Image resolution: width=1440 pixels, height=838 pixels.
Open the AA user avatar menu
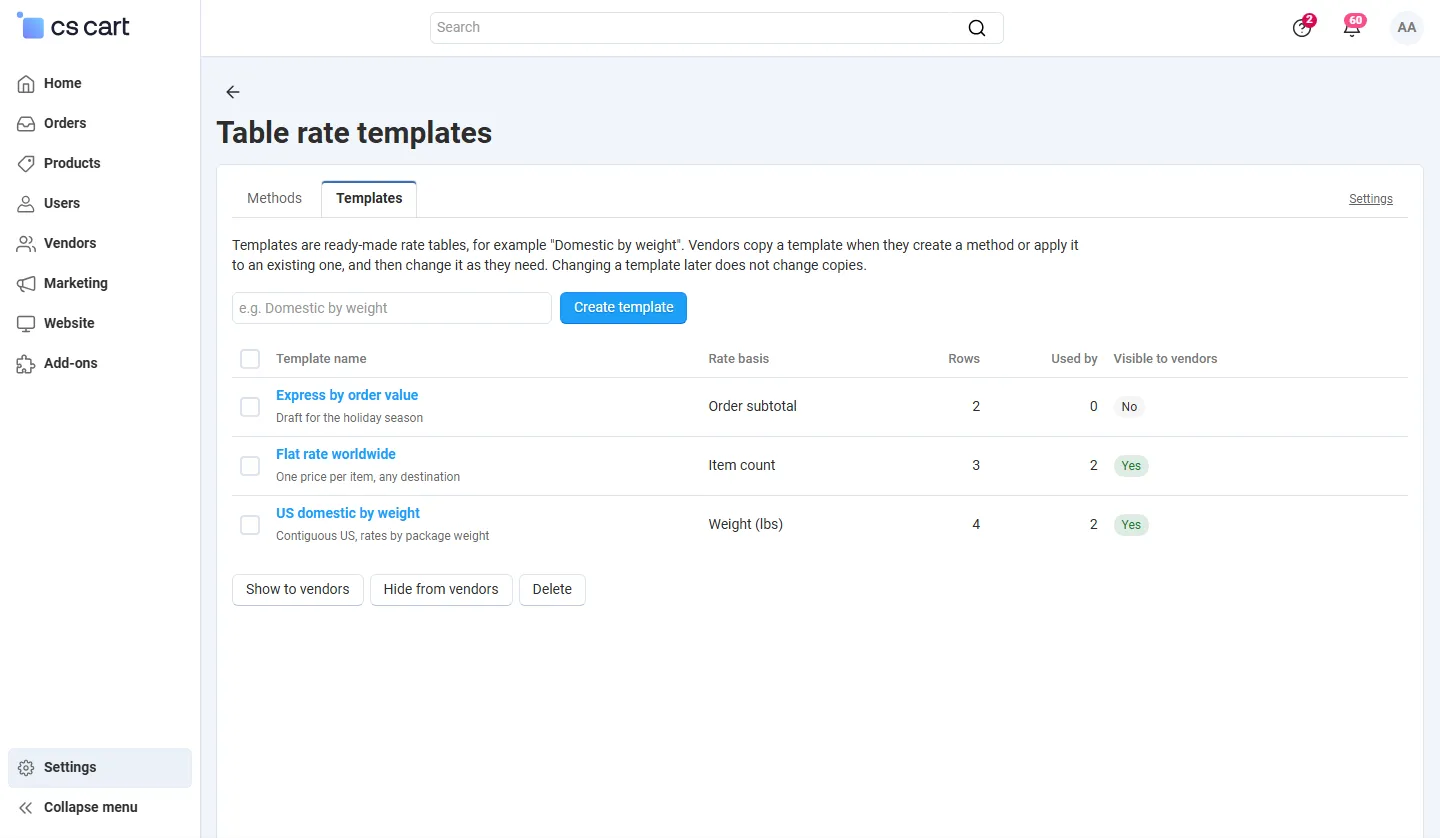pos(1407,28)
